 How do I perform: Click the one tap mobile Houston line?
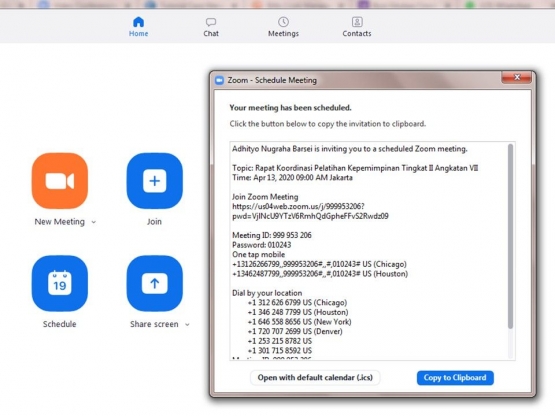pyautogui.click(x=320, y=274)
